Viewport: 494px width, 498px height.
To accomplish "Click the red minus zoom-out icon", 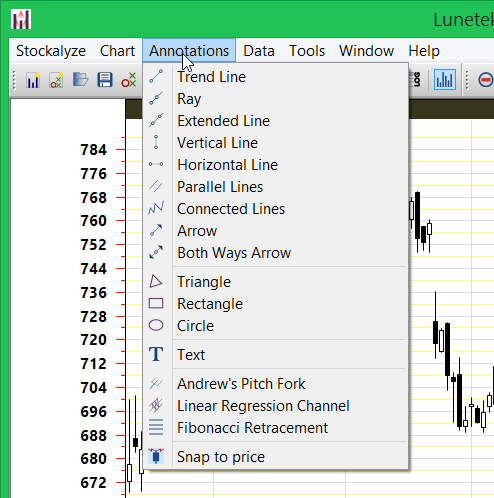I will click(x=486, y=80).
